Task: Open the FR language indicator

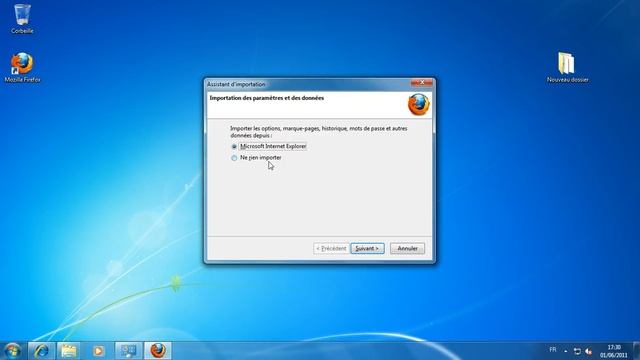Action: coord(553,350)
